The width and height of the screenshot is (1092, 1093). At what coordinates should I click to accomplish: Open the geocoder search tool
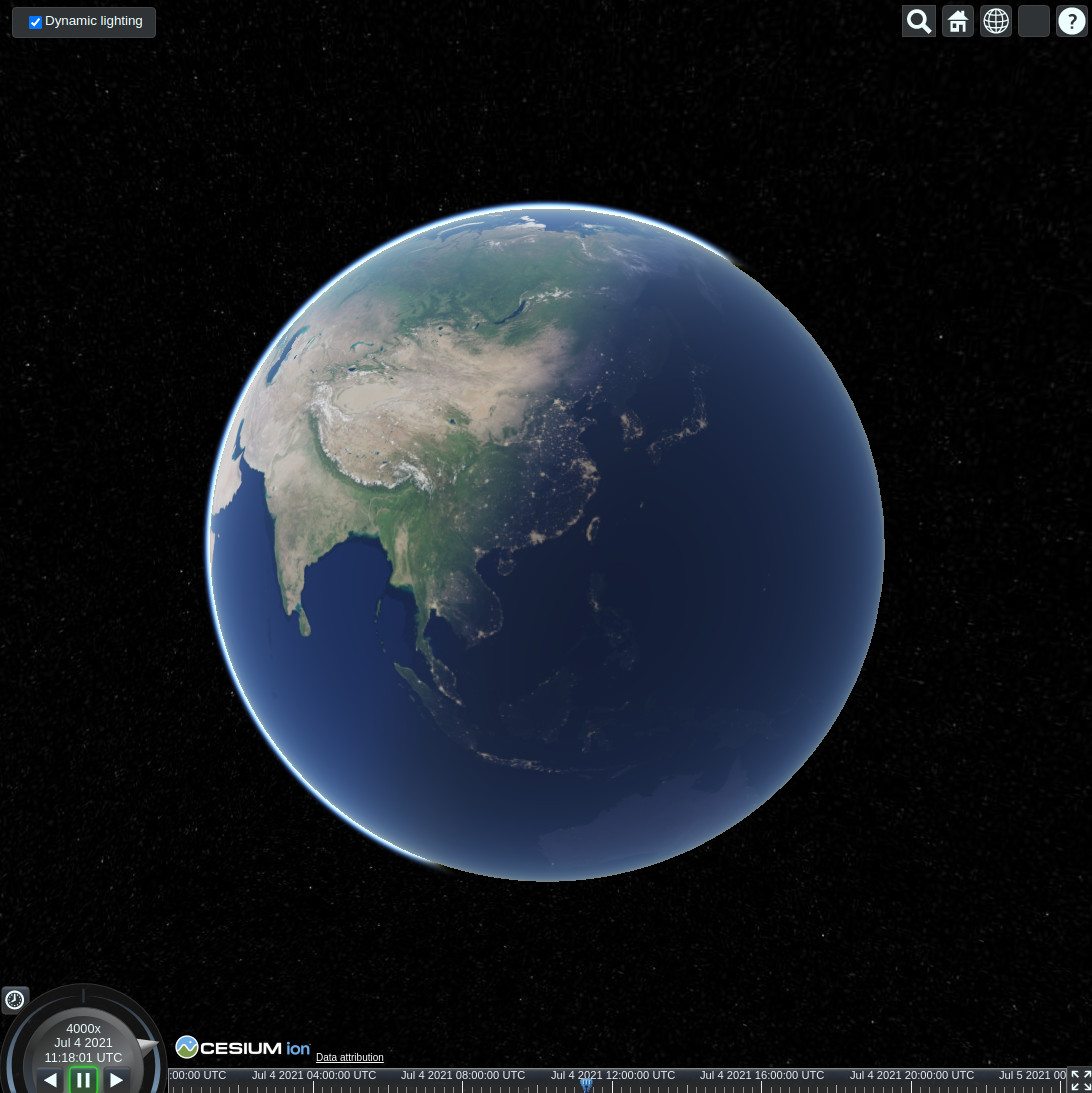(918, 21)
